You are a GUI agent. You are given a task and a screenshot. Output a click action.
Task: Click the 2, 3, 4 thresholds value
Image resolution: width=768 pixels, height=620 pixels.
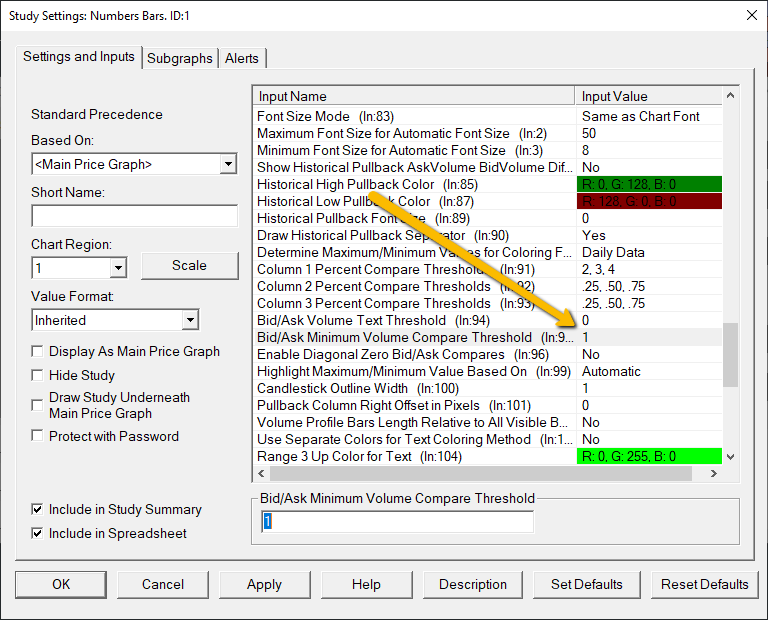[x=598, y=269]
